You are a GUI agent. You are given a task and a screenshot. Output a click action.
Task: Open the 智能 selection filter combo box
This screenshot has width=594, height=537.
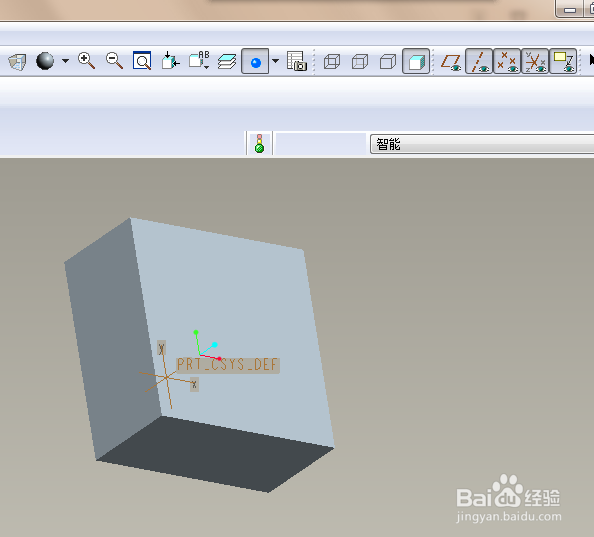click(x=482, y=144)
